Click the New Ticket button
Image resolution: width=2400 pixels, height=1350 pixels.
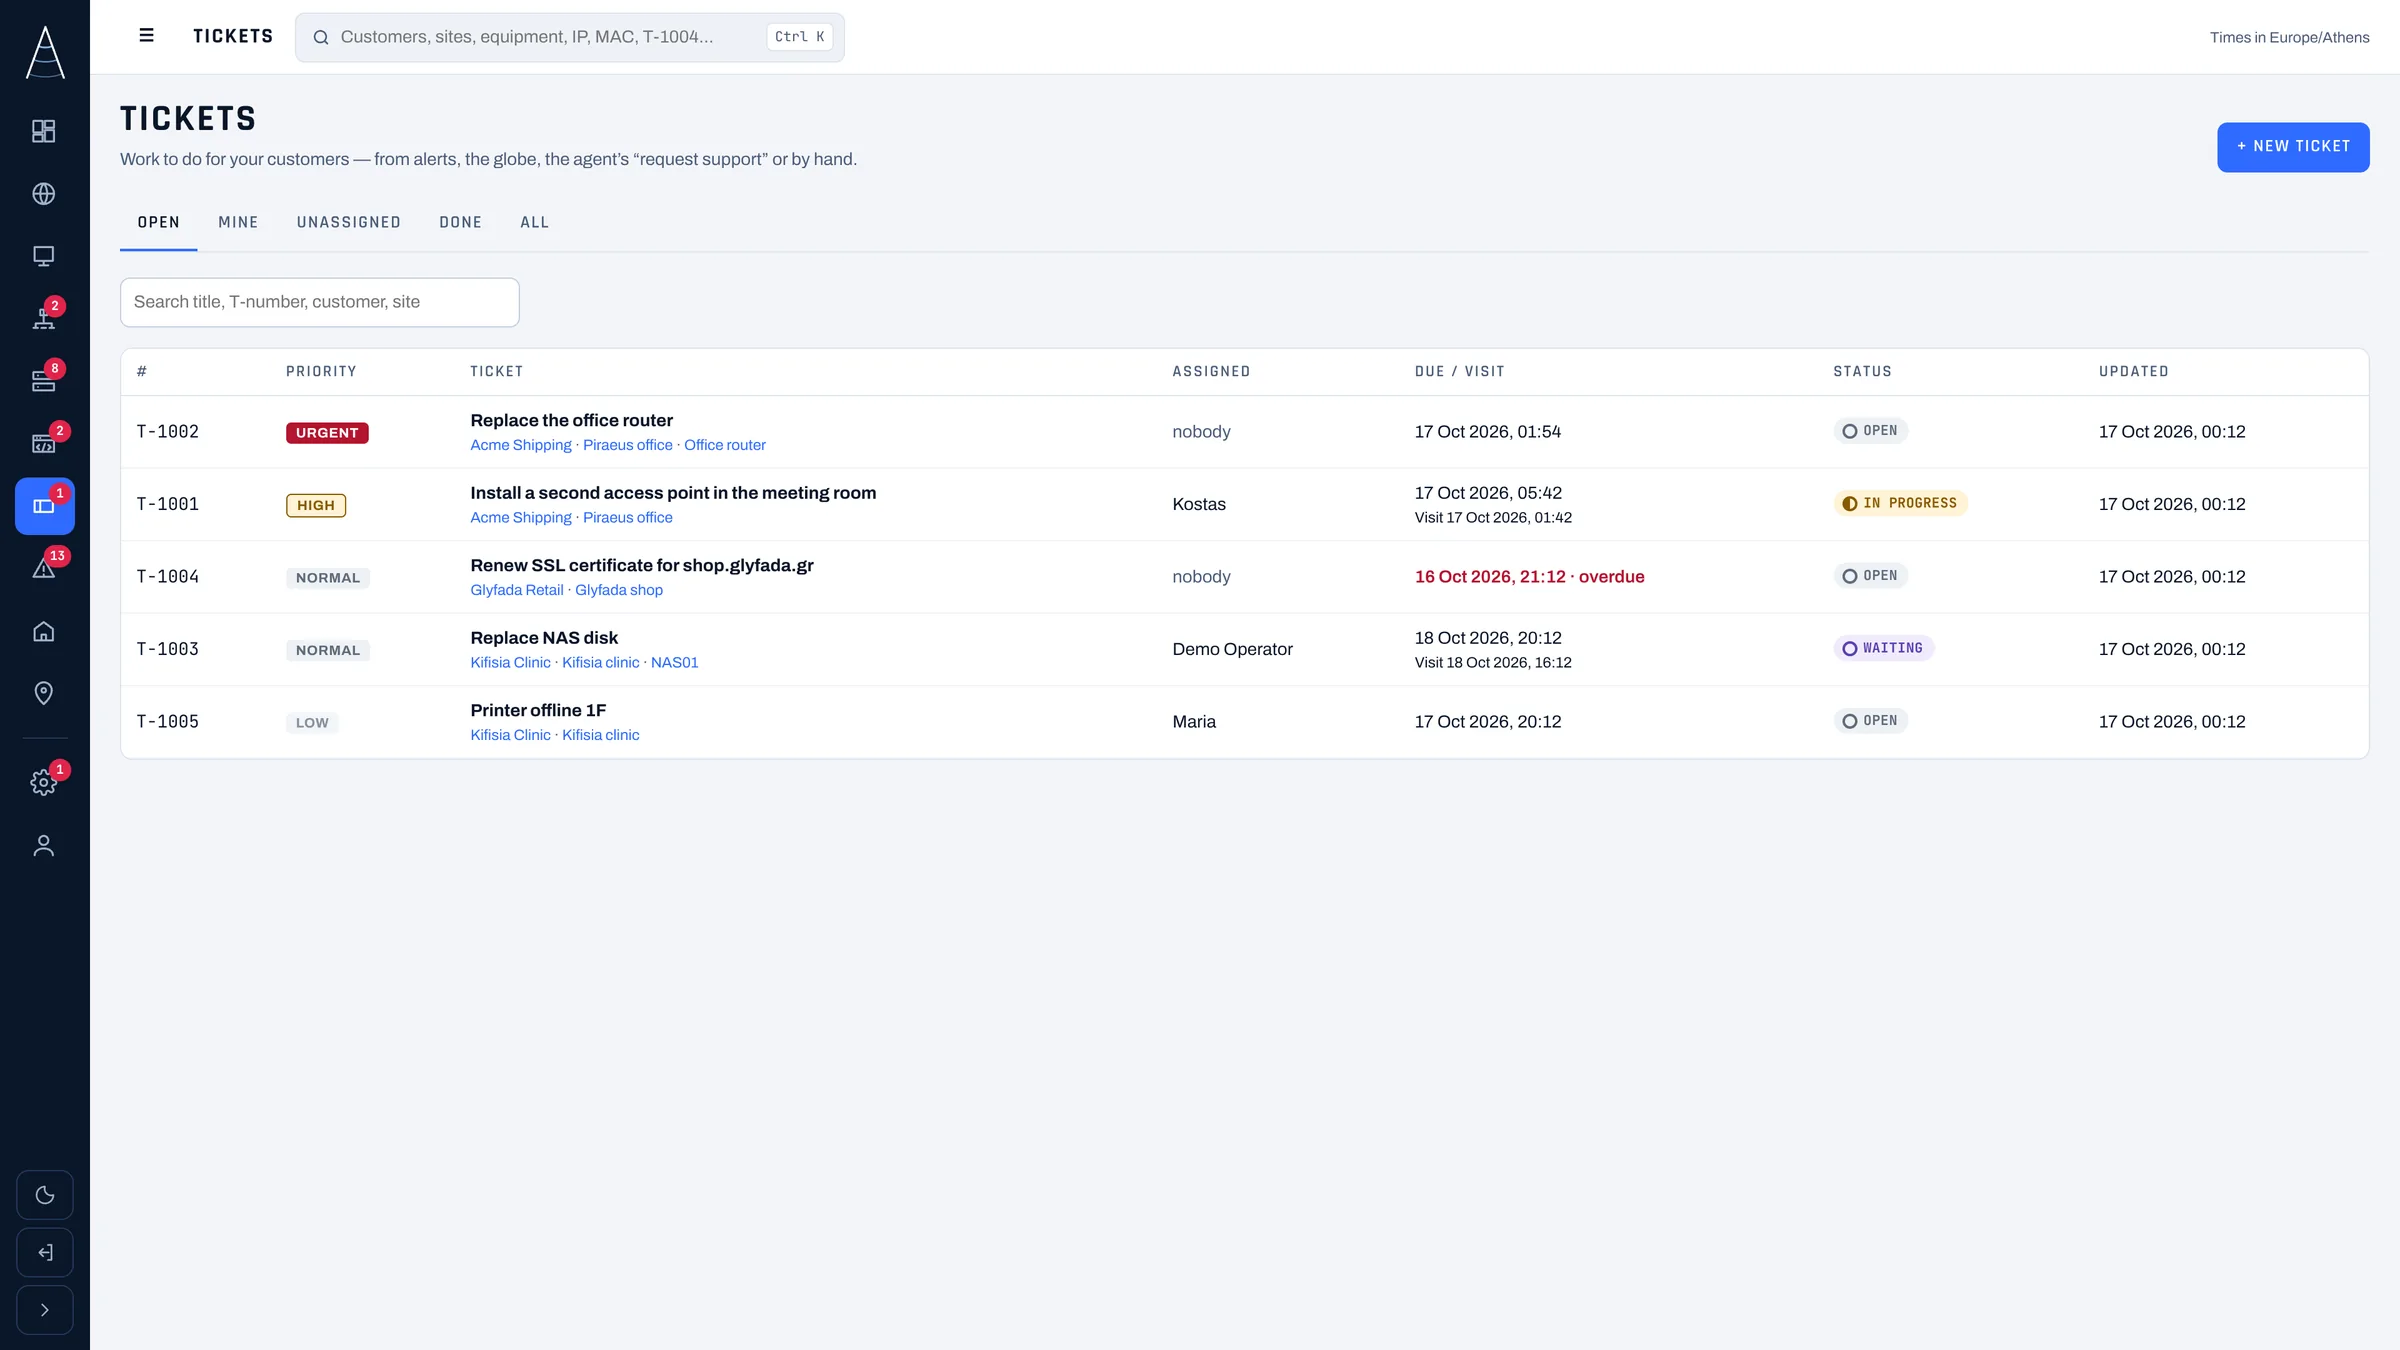coord(2293,147)
